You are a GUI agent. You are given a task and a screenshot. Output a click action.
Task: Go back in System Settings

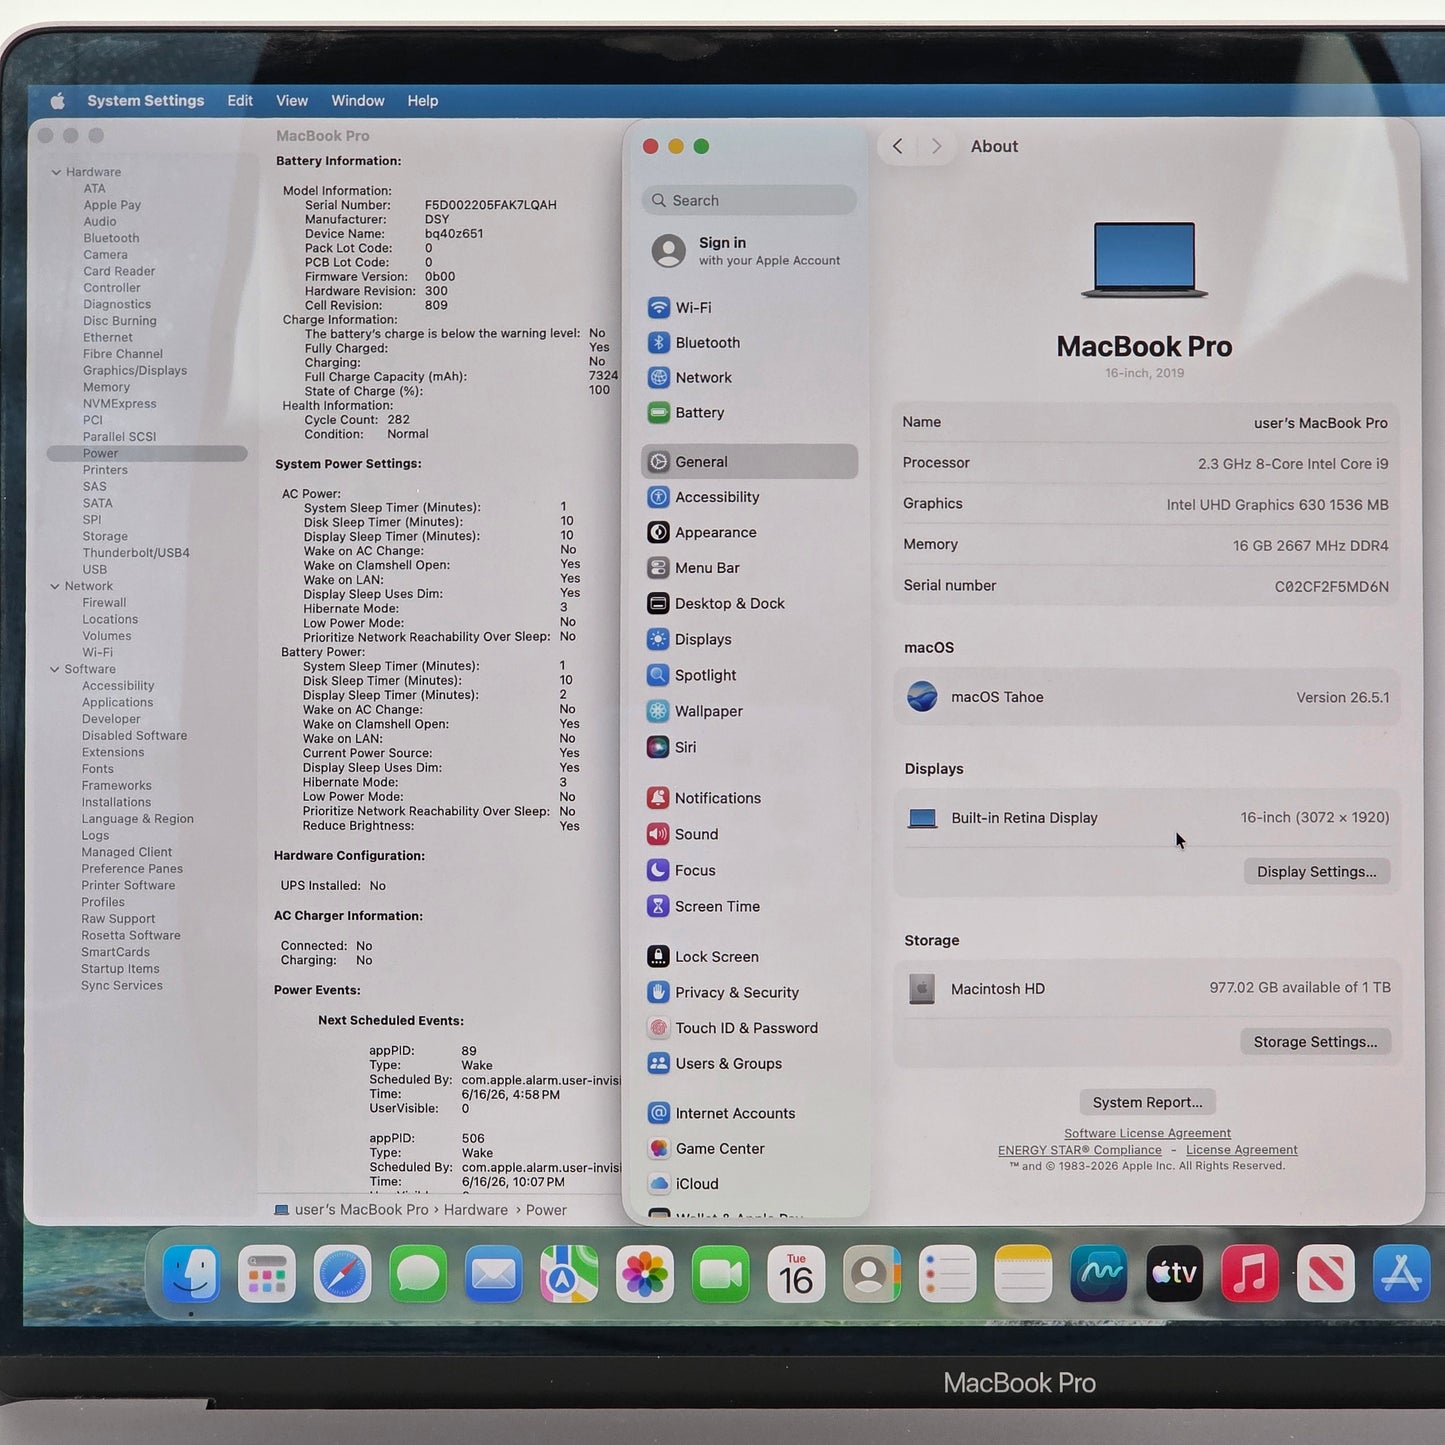click(898, 146)
